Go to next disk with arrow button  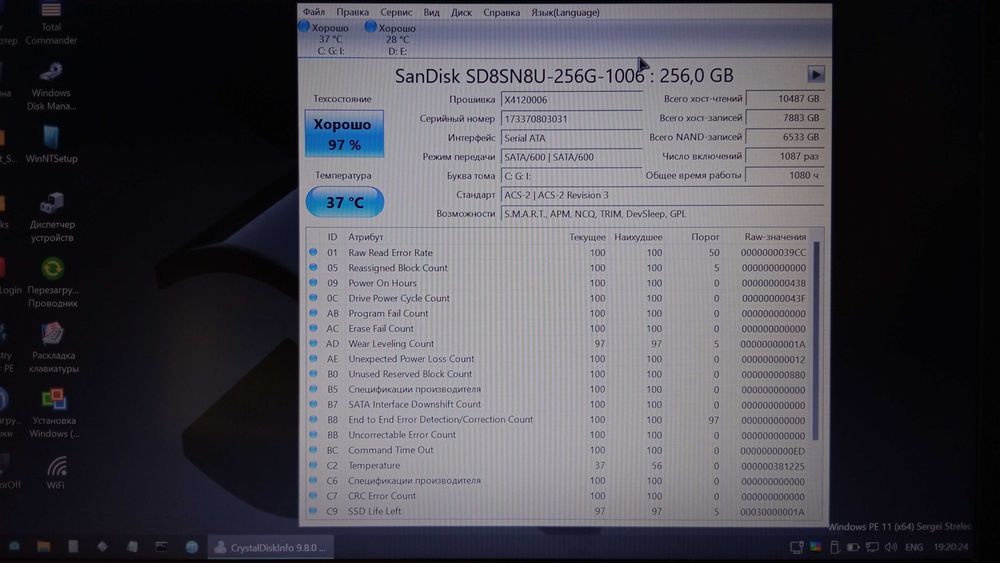tap(816, 75)
